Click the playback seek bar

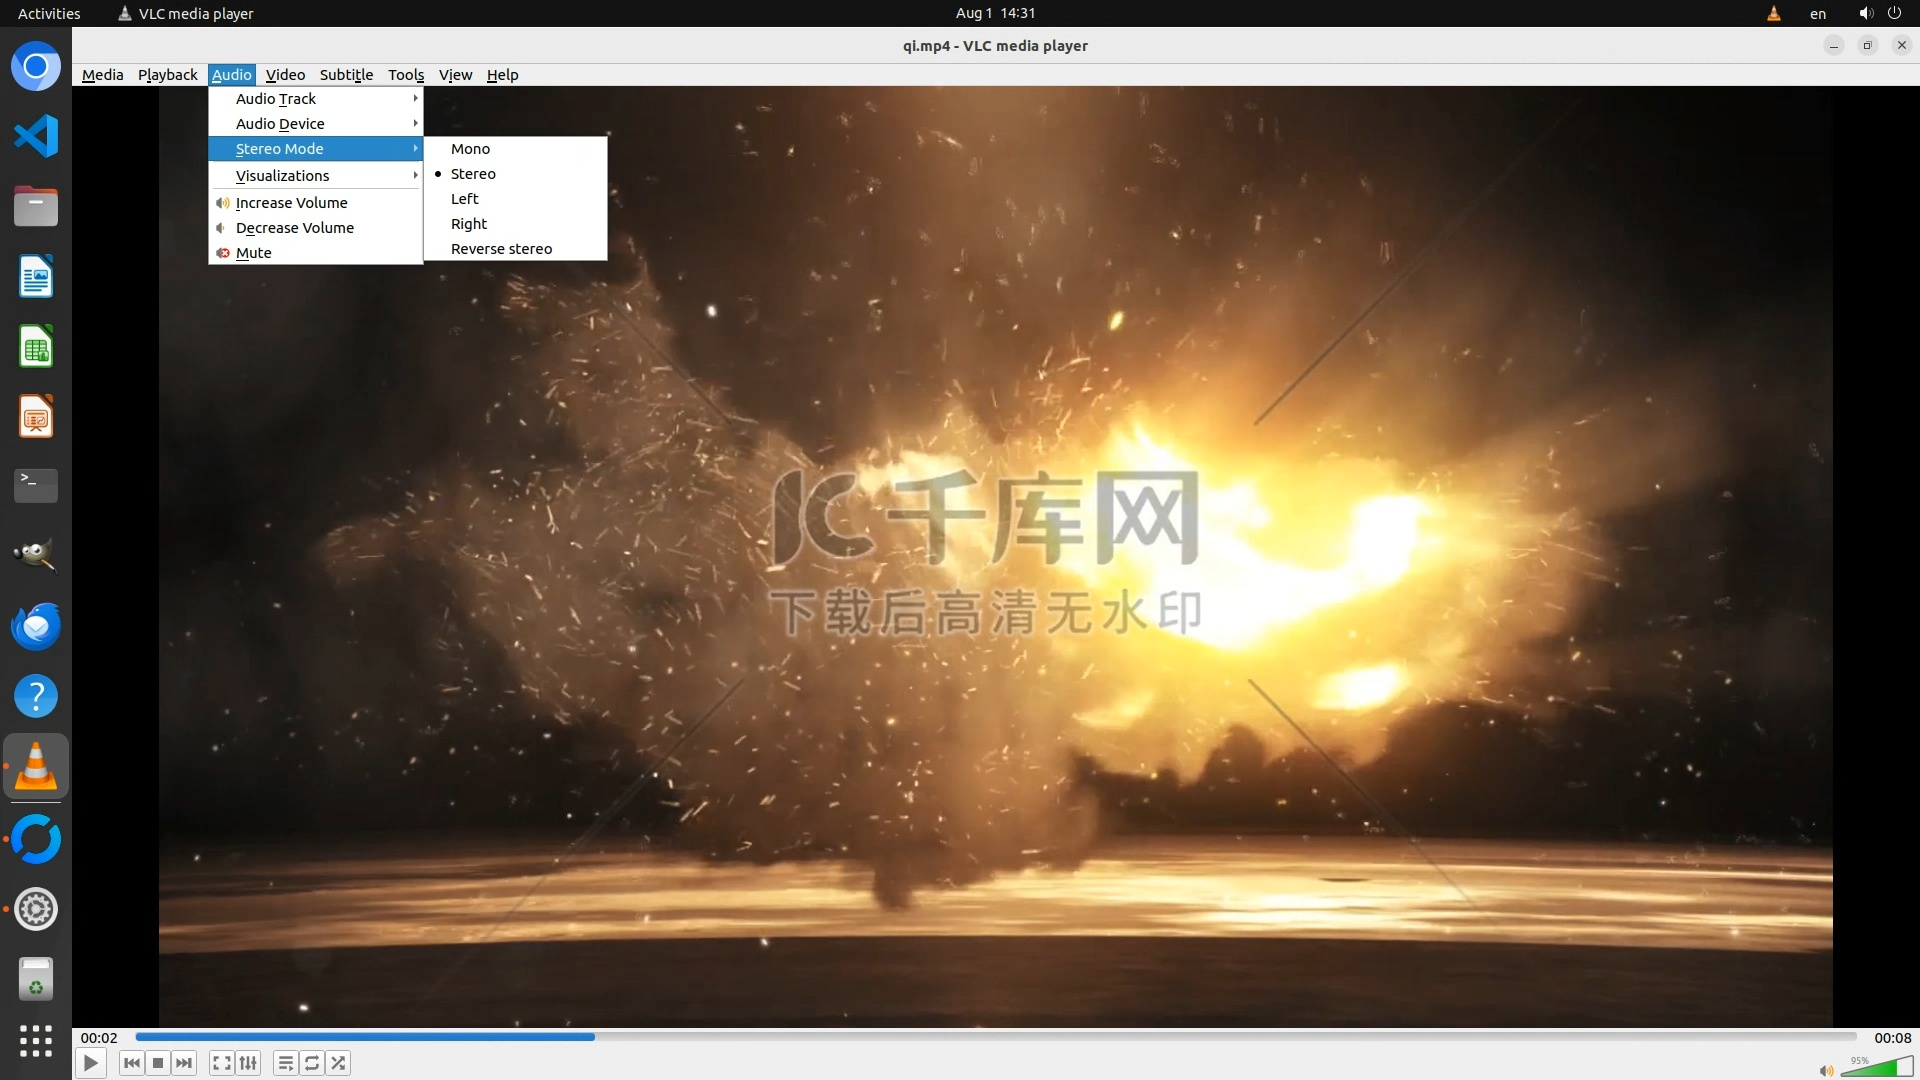(x=995, y=1037)
